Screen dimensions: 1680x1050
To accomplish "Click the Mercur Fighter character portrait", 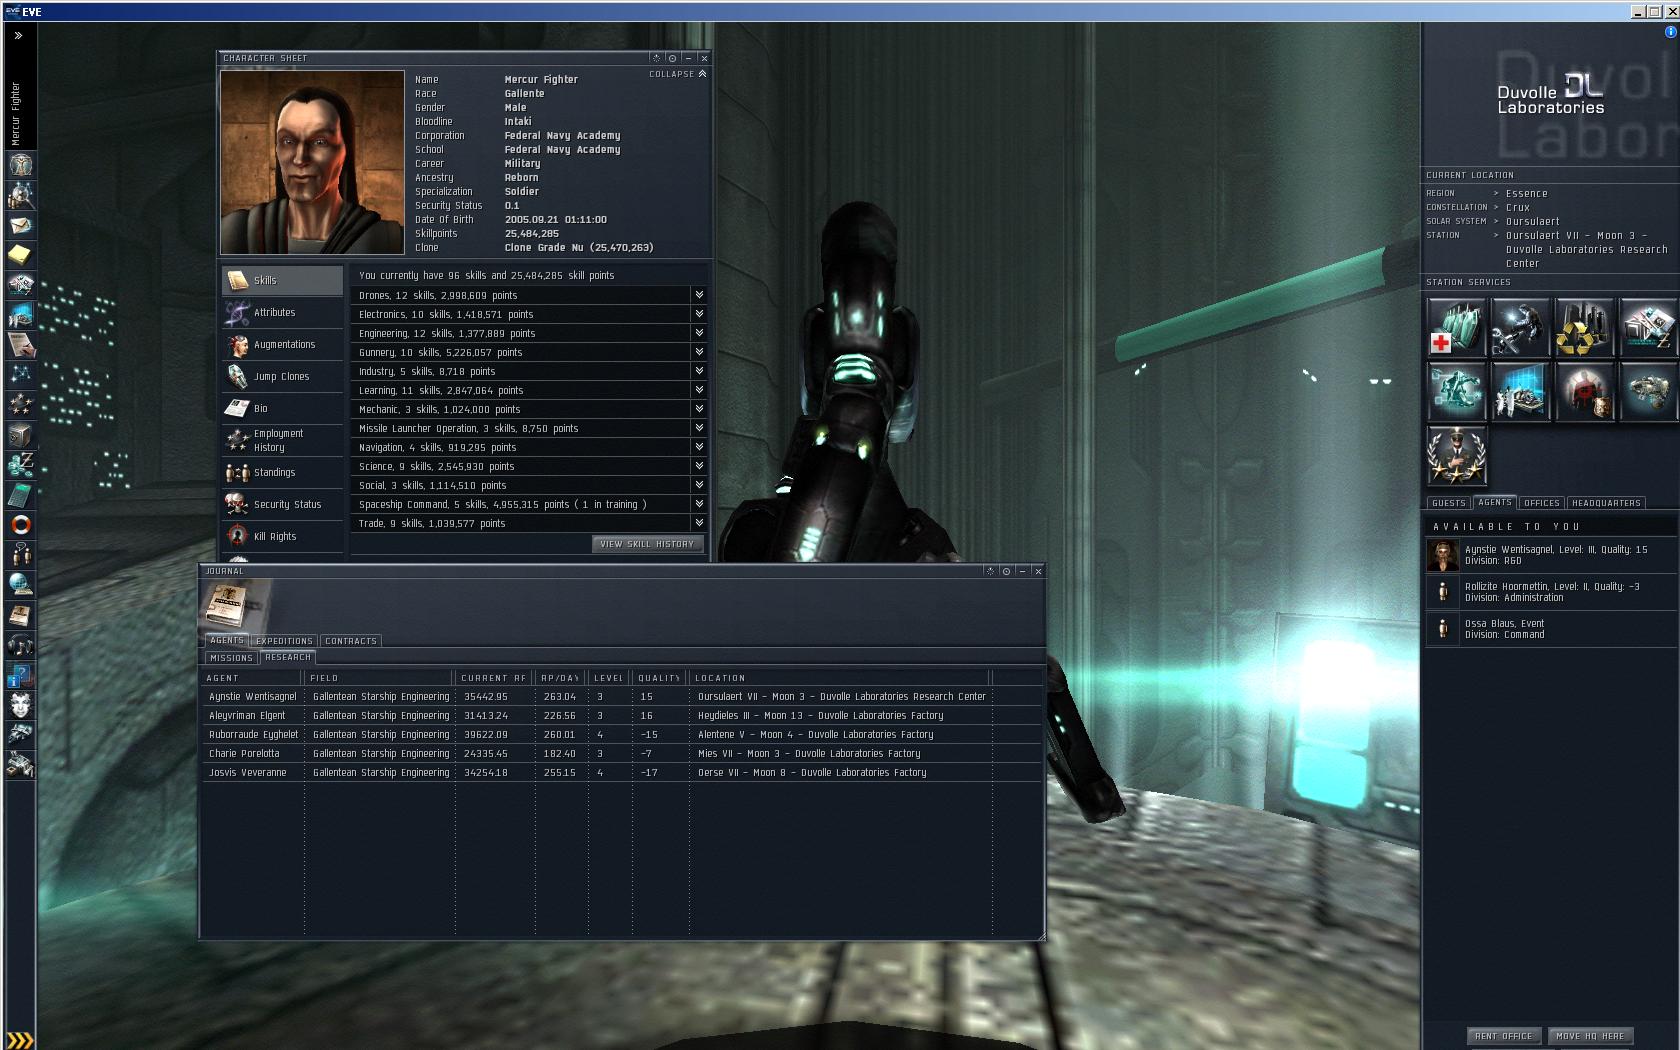I will (313, 162).
